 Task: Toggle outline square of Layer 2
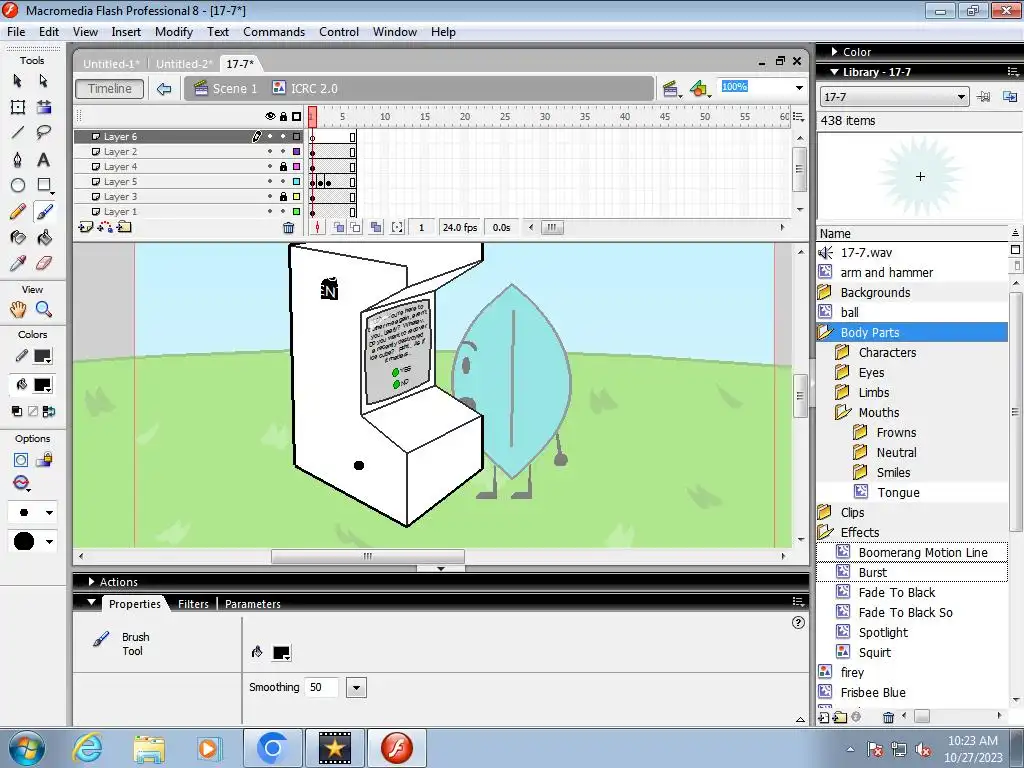(296, 152)
